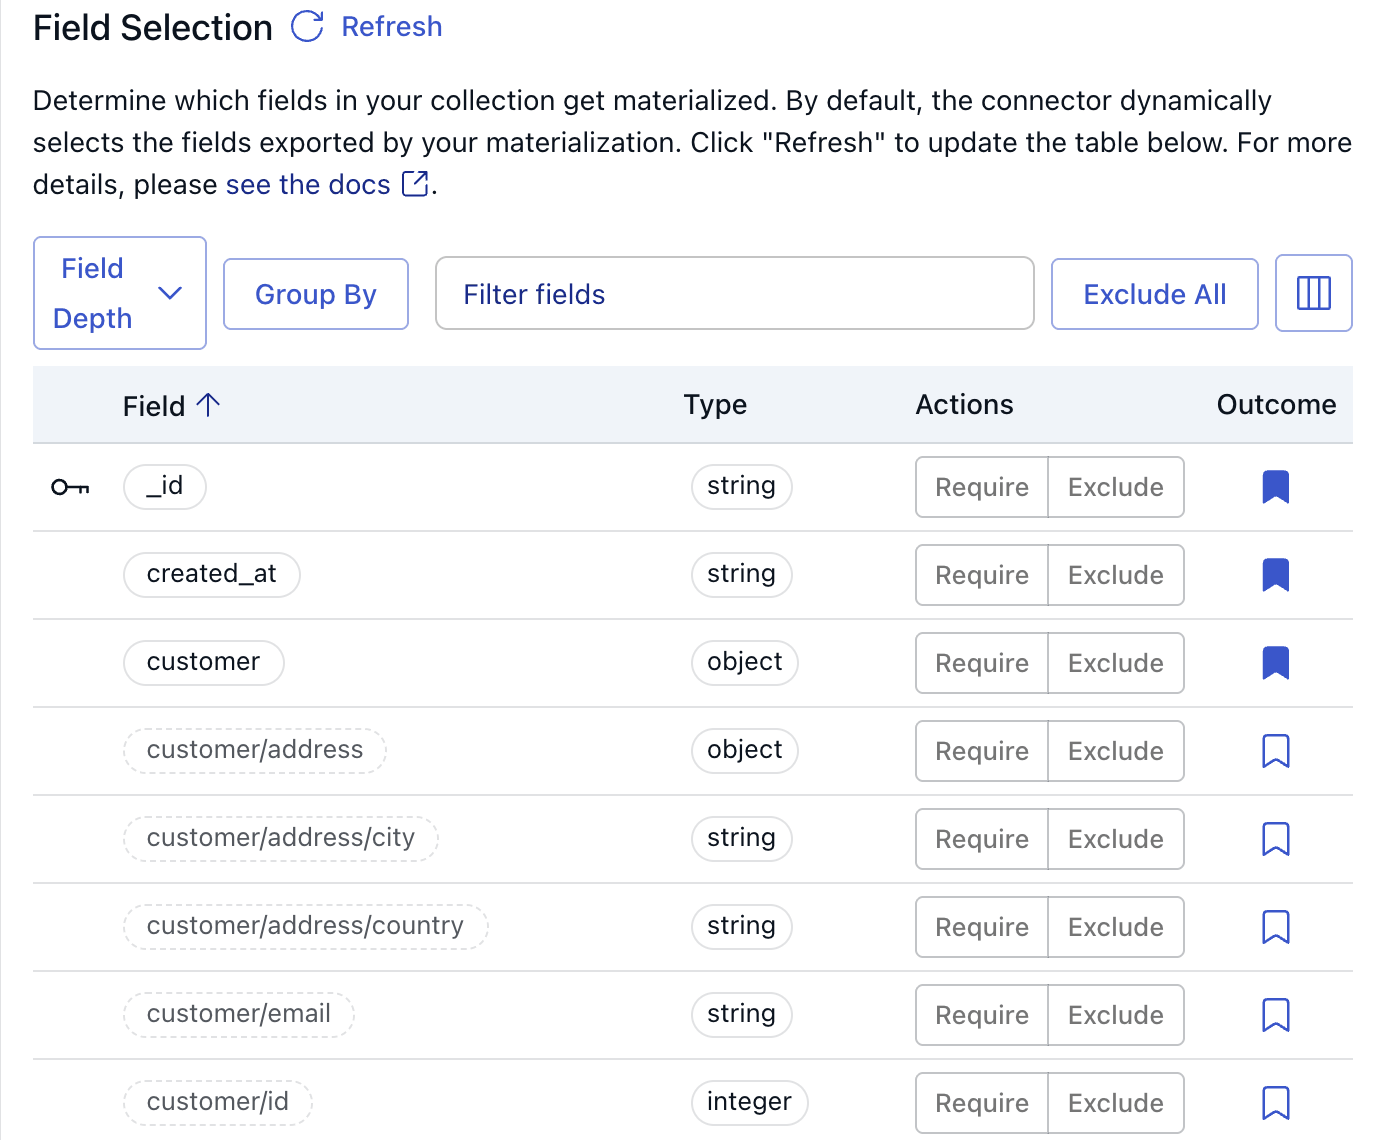Click the filled bookmark for _id

tap(1276, 487)
